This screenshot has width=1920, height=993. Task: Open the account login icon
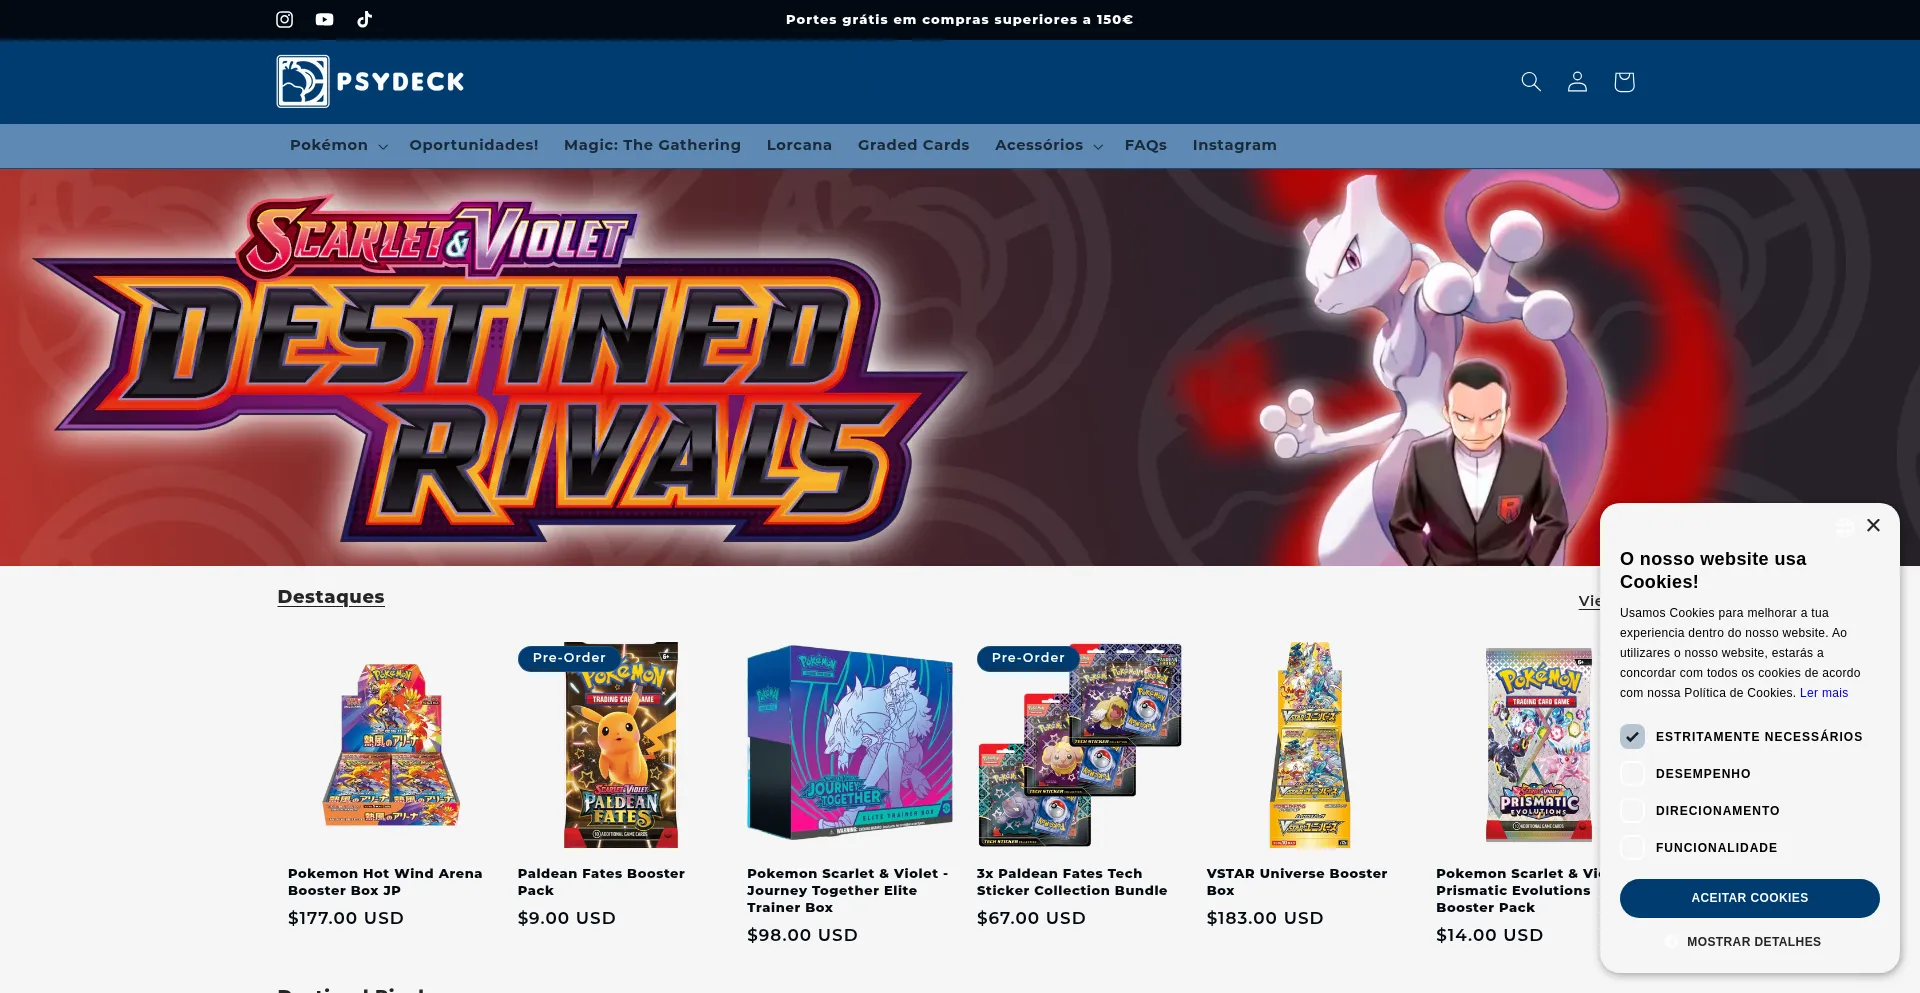[x=1577, y=82]
